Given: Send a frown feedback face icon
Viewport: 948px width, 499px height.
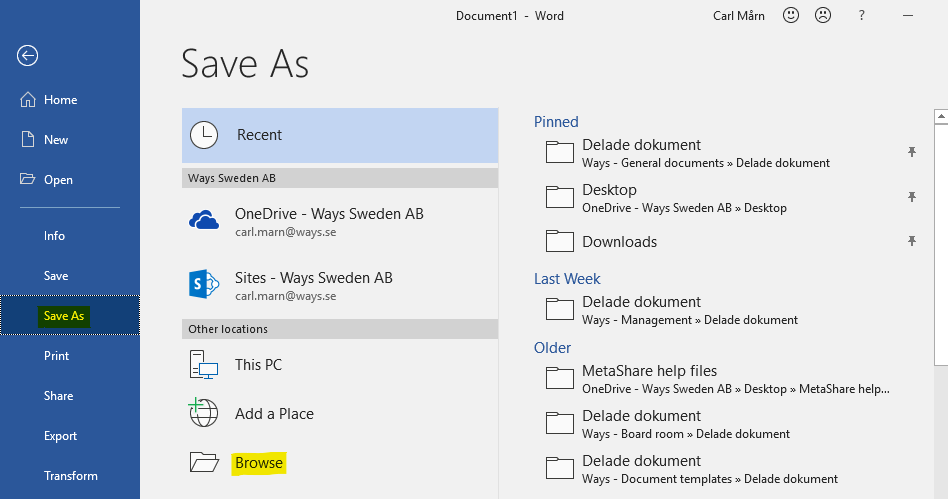Looking at the screenshot, I should click(x=823, y=15).
